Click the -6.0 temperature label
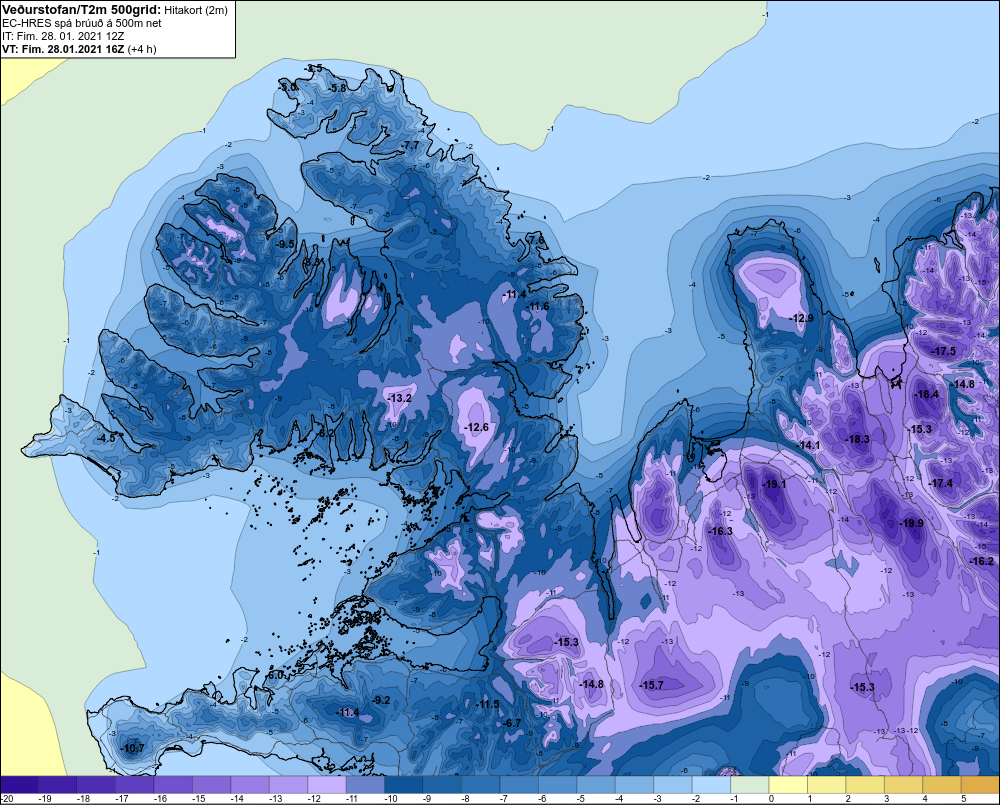Viewport: 1000px width, 805px height. 274,675
